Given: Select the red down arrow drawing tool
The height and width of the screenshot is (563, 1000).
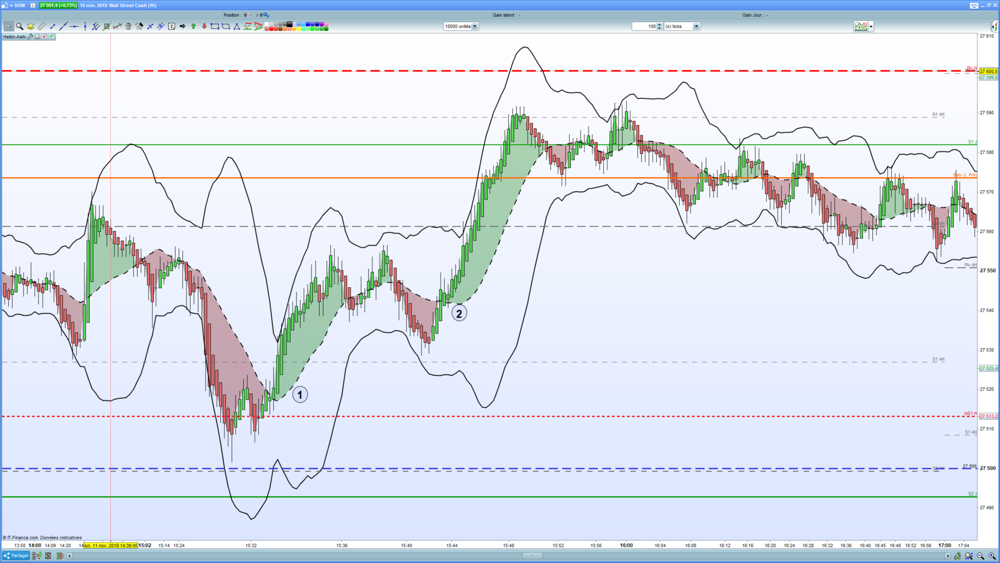Looking at the screenshot, I should tap(204, 26).
